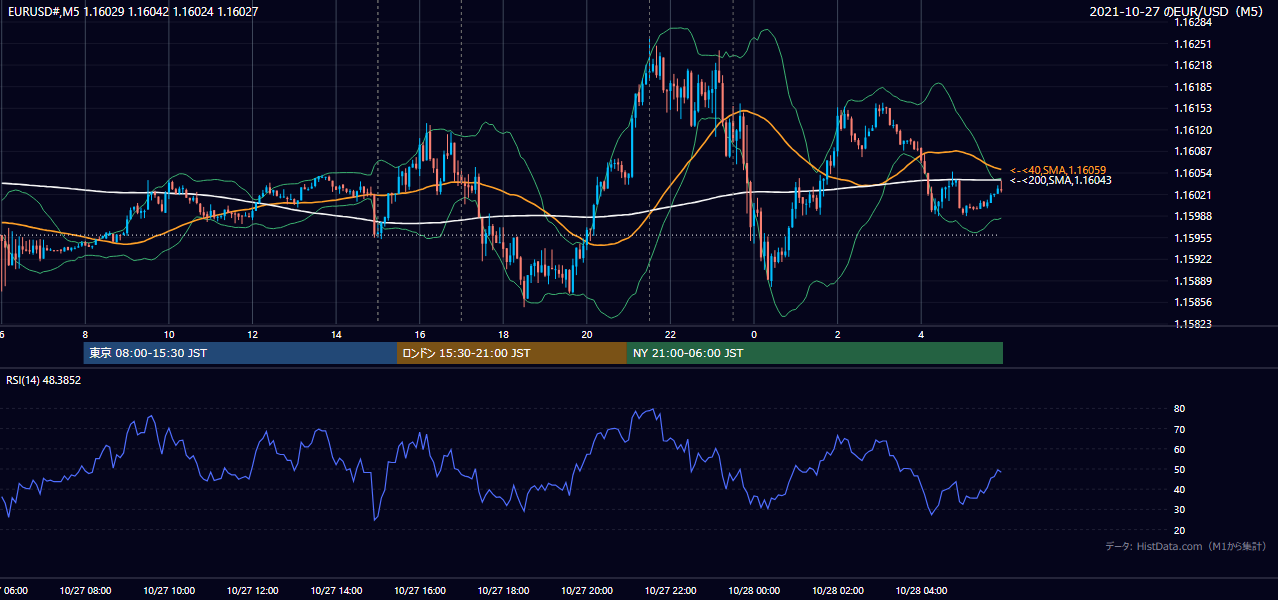Image resolution: width=1278 pixels, height=600 pixels.
Task: Click price axis value 1.16284
Action: click(1193, 22)
